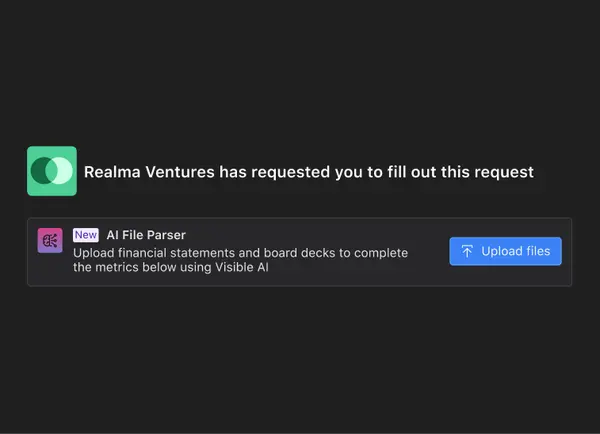The width and height of the screenshot is (600, 434).
Task: Click the upload arrow icon in button
Action: [467, 251]
